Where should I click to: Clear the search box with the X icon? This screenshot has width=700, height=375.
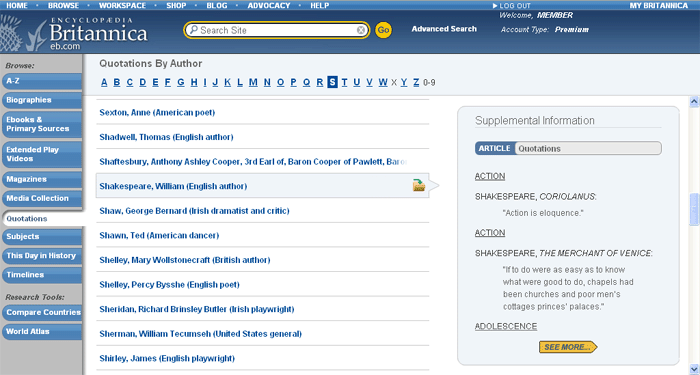tap(361, 30)
